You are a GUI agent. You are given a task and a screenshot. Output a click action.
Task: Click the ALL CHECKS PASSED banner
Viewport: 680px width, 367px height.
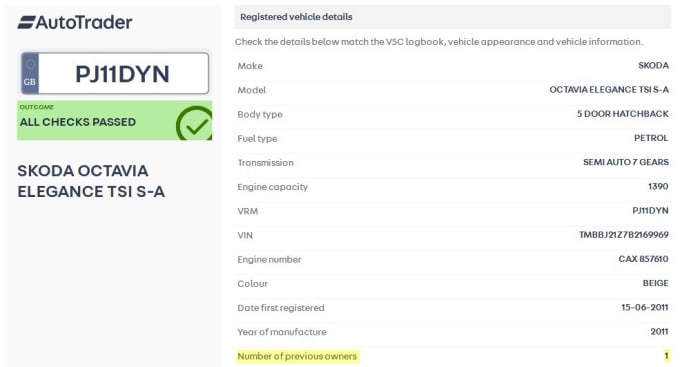click(114, 121)
